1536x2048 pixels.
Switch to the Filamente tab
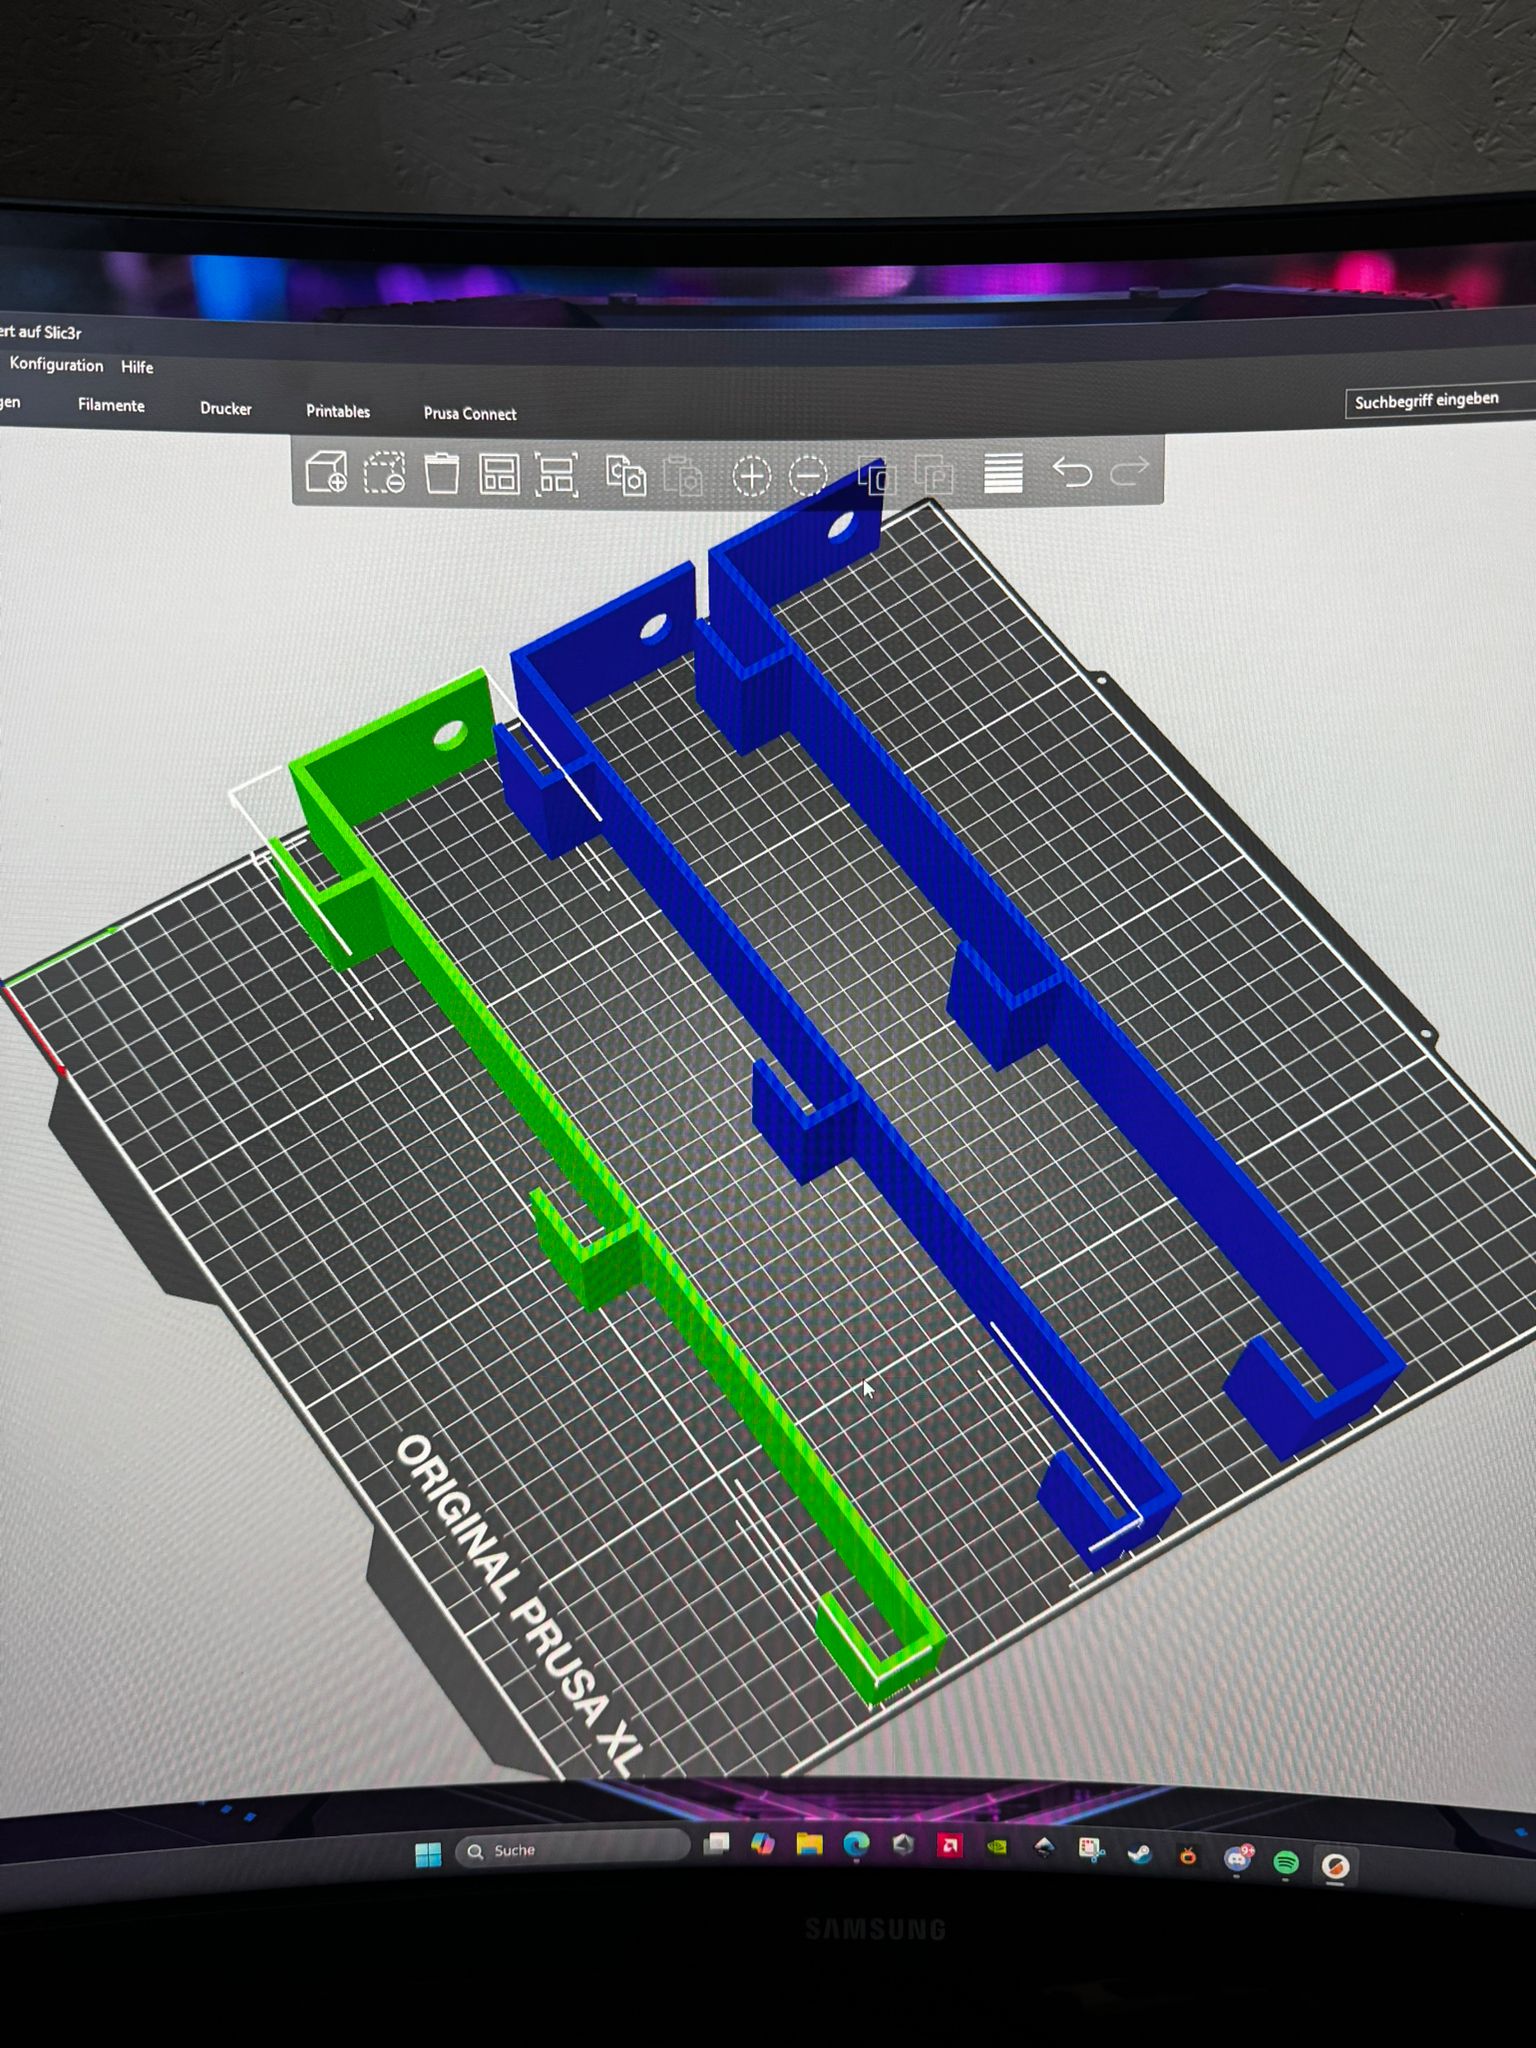tap(111, 405)
